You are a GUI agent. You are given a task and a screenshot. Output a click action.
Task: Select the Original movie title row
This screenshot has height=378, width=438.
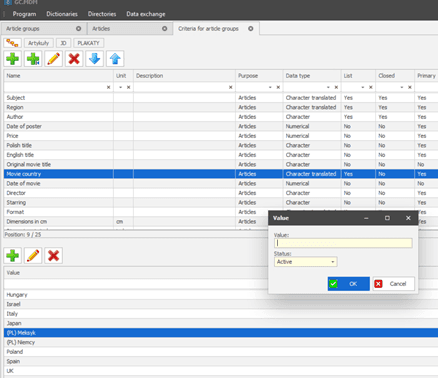pyautogui.click(x=221, y=164)
